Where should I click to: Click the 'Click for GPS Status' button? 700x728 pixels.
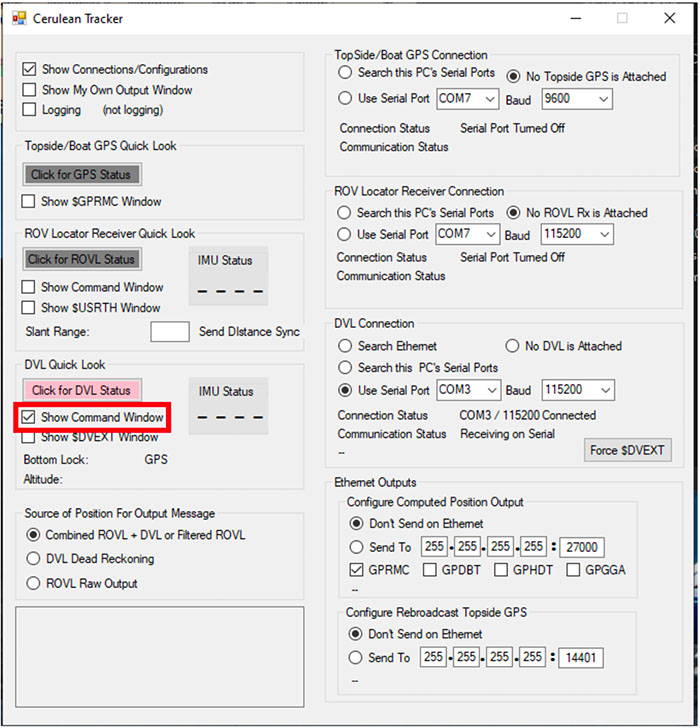pyautogui.click(x=82, y=175)
